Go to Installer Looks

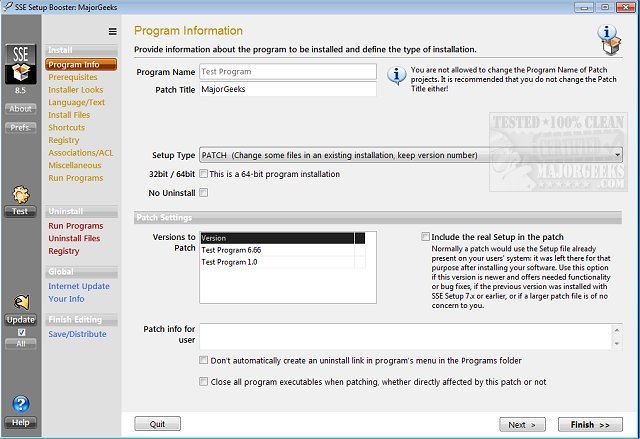76,90
